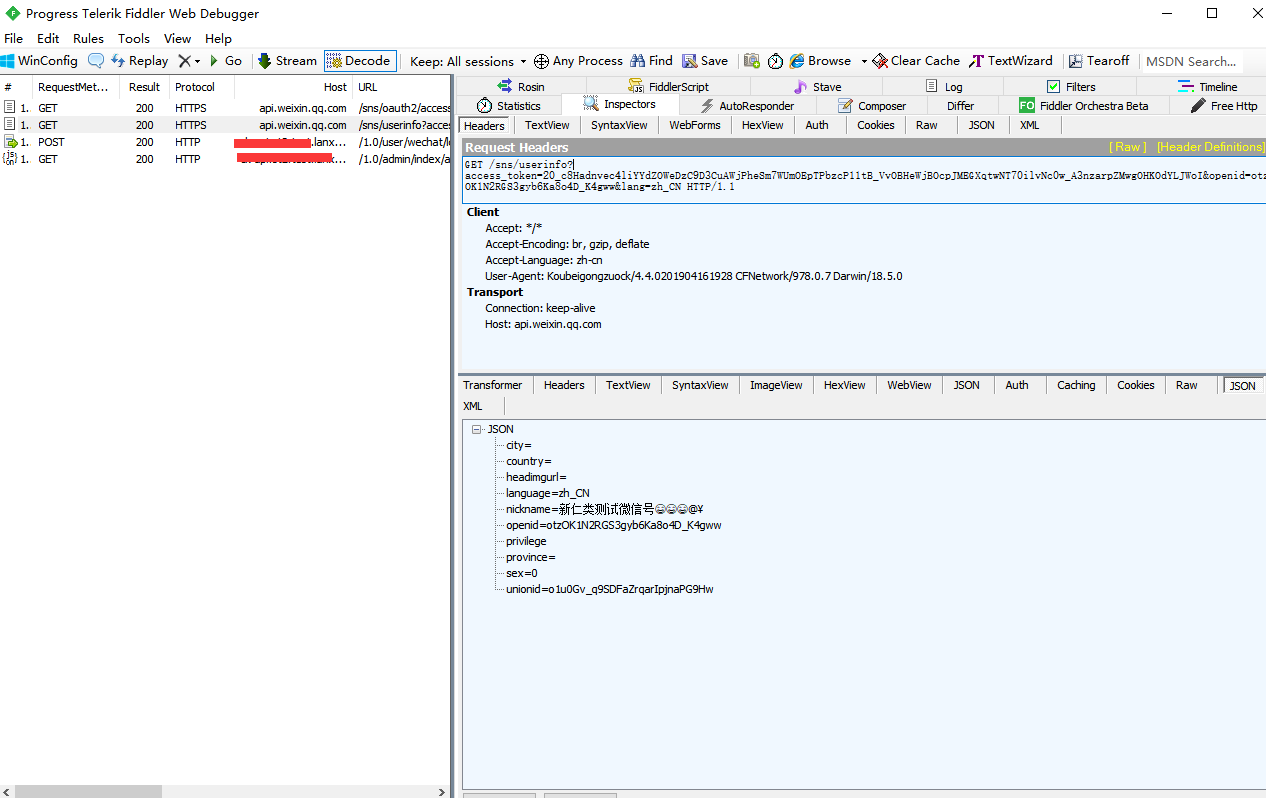Select the POST /1.0/user/wechat session row

(226, 142)
